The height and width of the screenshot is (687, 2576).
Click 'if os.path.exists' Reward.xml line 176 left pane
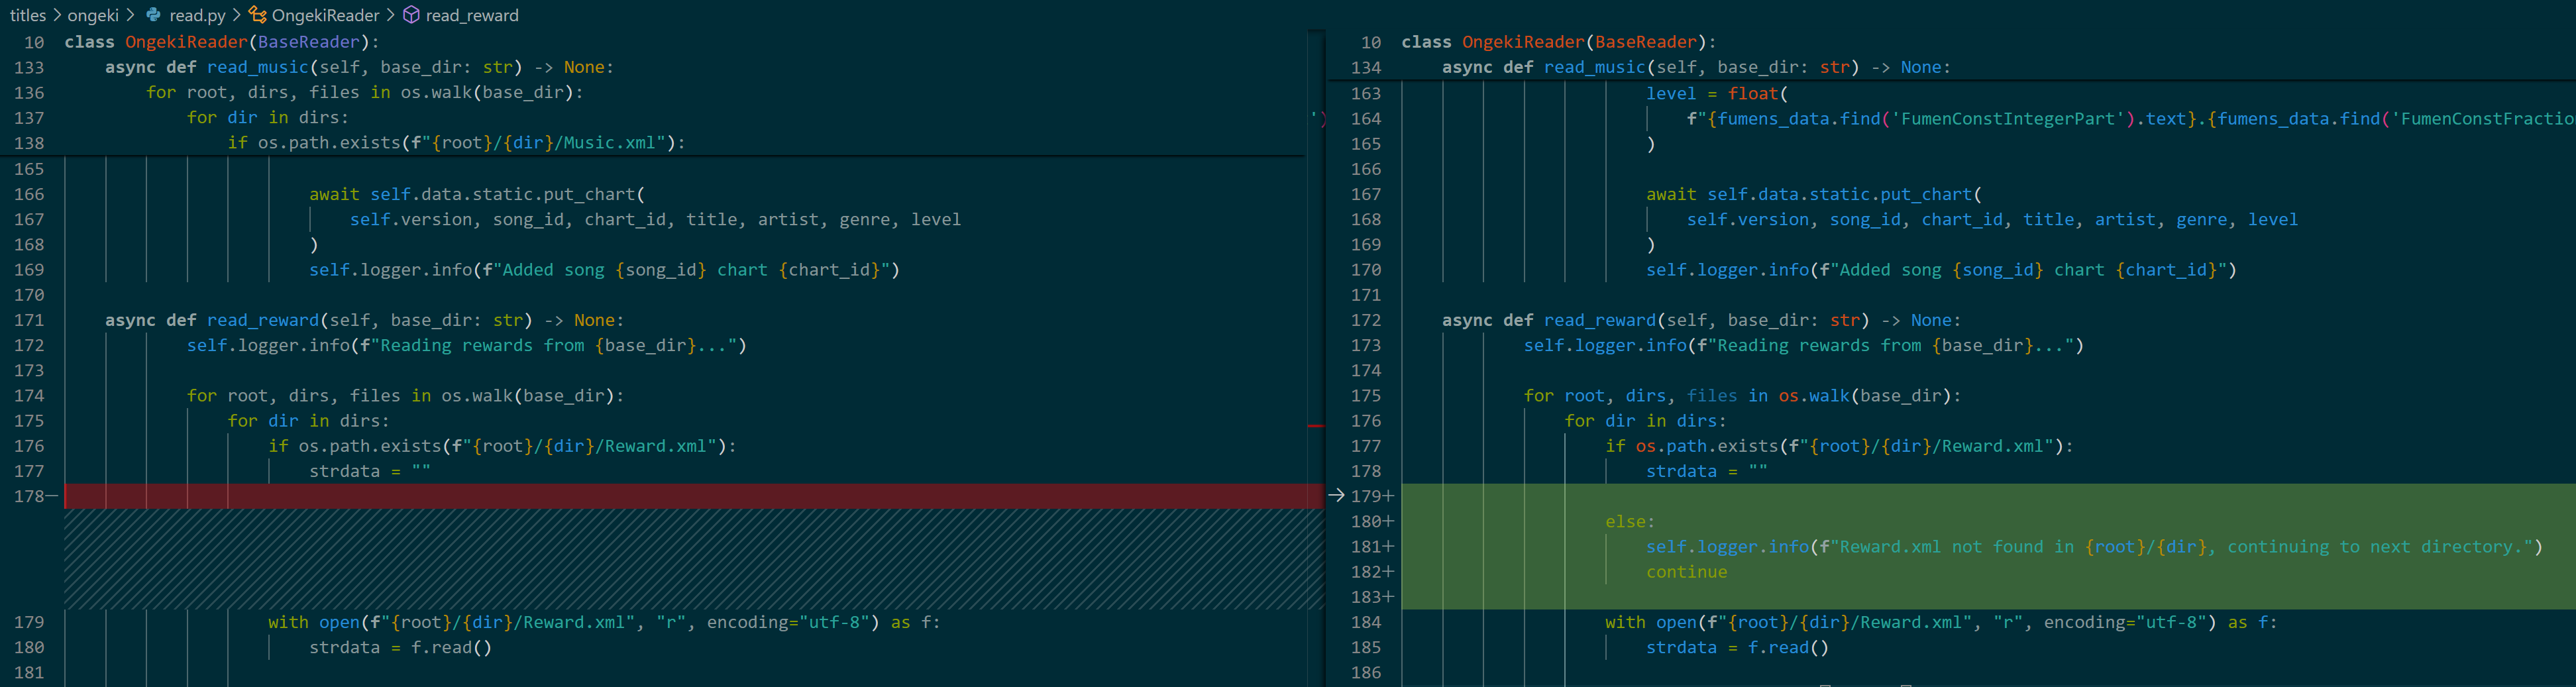coord(502,446)
